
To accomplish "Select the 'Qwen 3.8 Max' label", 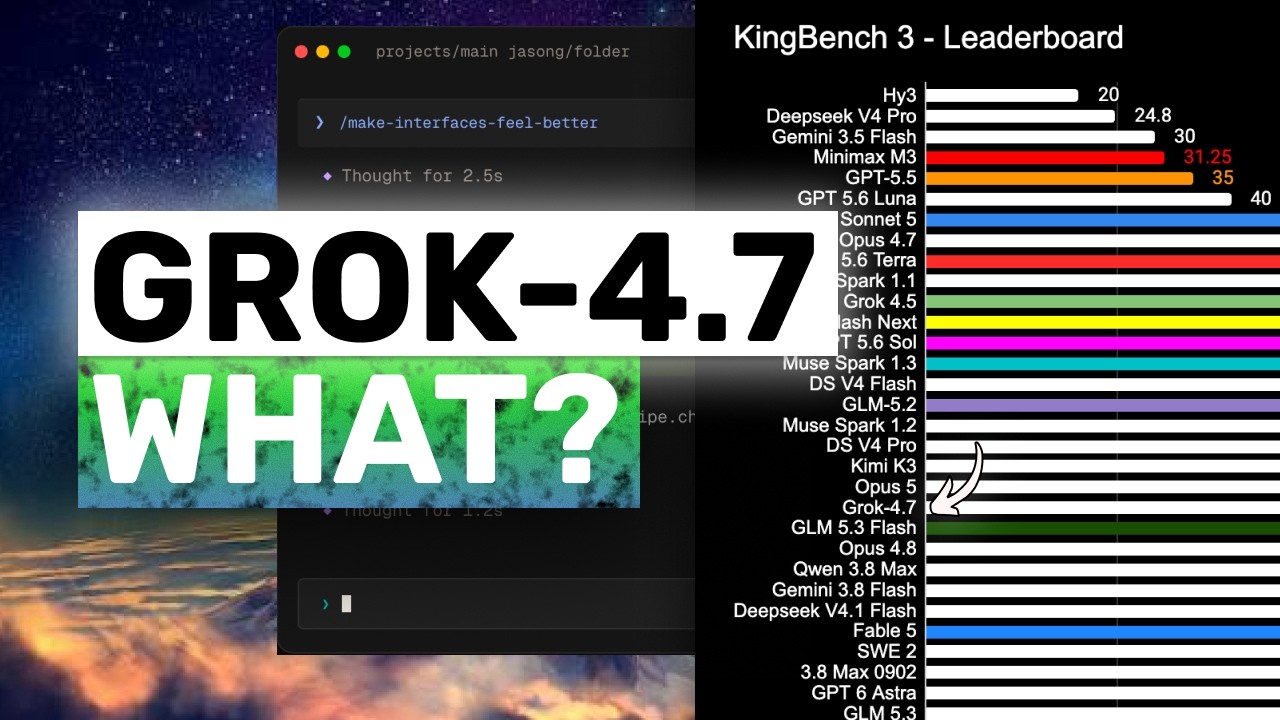I will click(x=855, y=570).
